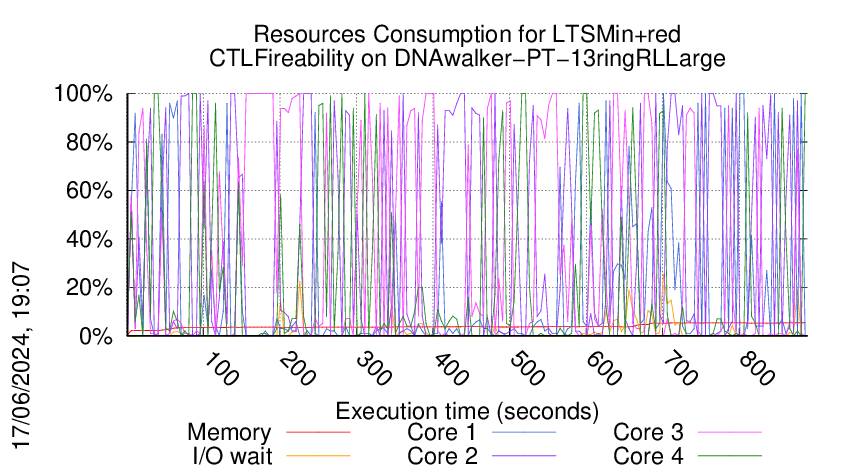Click the timestamp '17/06/2024, 19:07'
The width and height of the screenshot is (850, 475).
click(x=21, y=355)
